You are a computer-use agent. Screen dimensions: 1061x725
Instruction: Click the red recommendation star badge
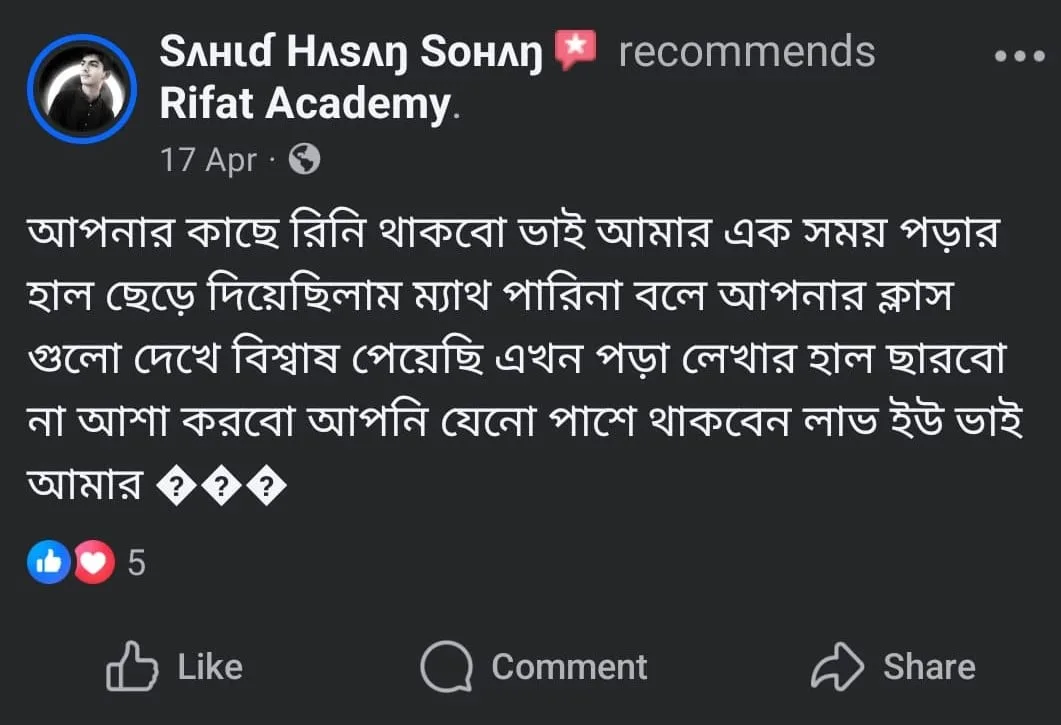[575, 50]
